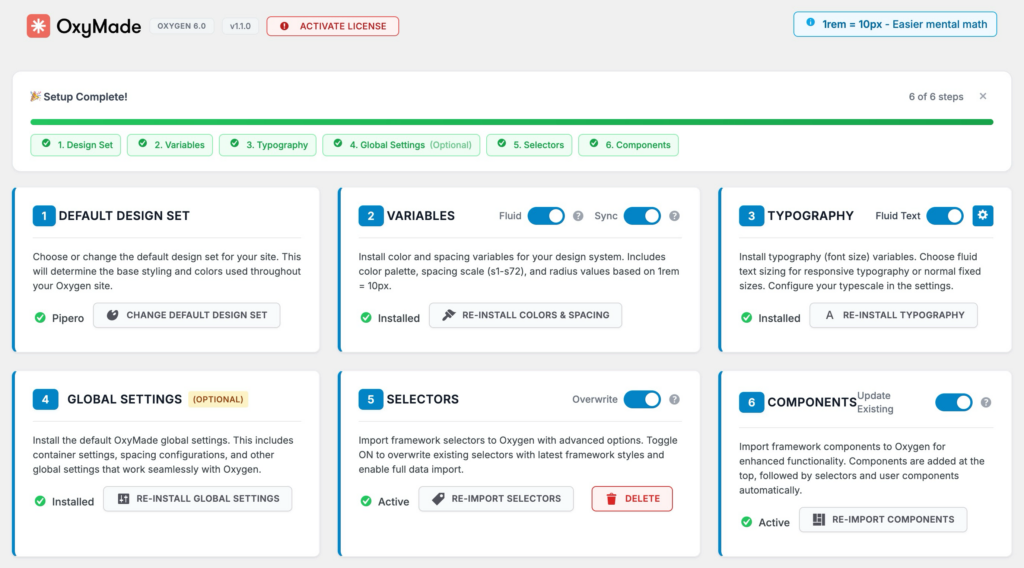
Task: Toggle the Fluid switch in Variables
Action: 546,216
